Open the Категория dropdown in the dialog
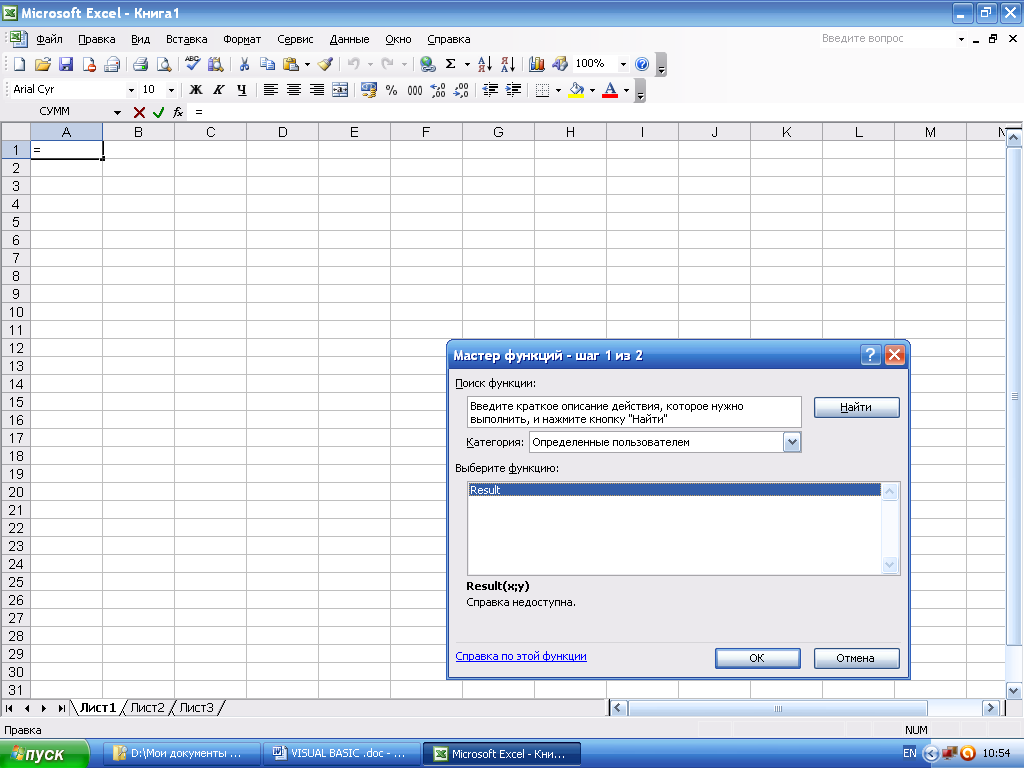Screen dimensions: 1024x768 click(792, 442)
